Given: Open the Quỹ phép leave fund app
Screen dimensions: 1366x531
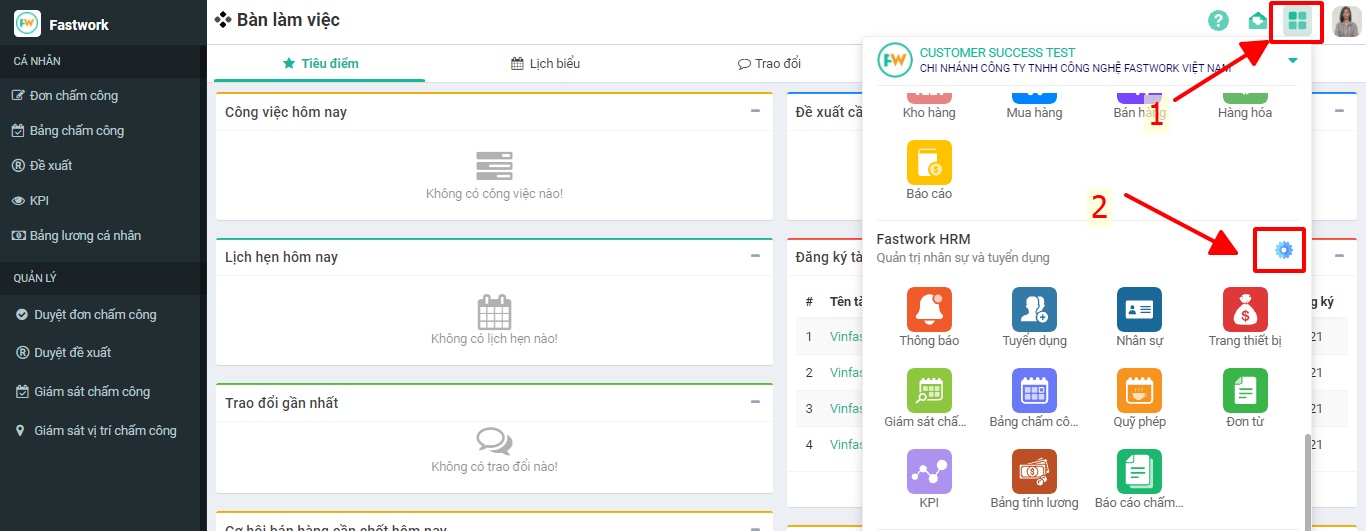Looking at the screenshot, I should point(1139,391).
